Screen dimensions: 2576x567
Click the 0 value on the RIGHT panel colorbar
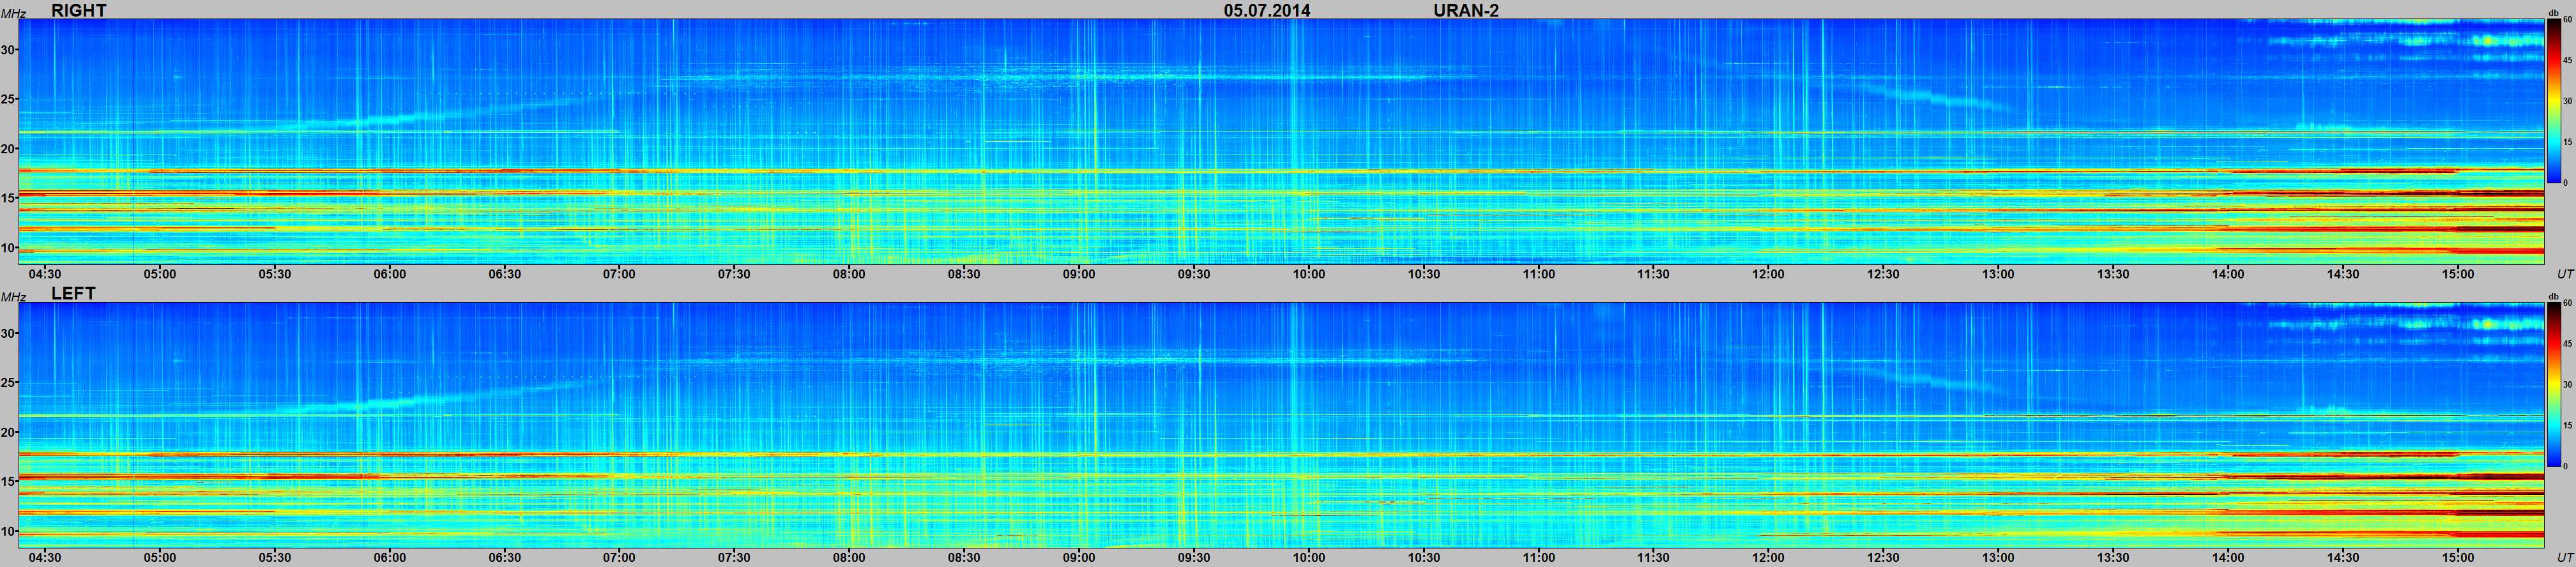pyautogui.click(x=2565, y=183)
